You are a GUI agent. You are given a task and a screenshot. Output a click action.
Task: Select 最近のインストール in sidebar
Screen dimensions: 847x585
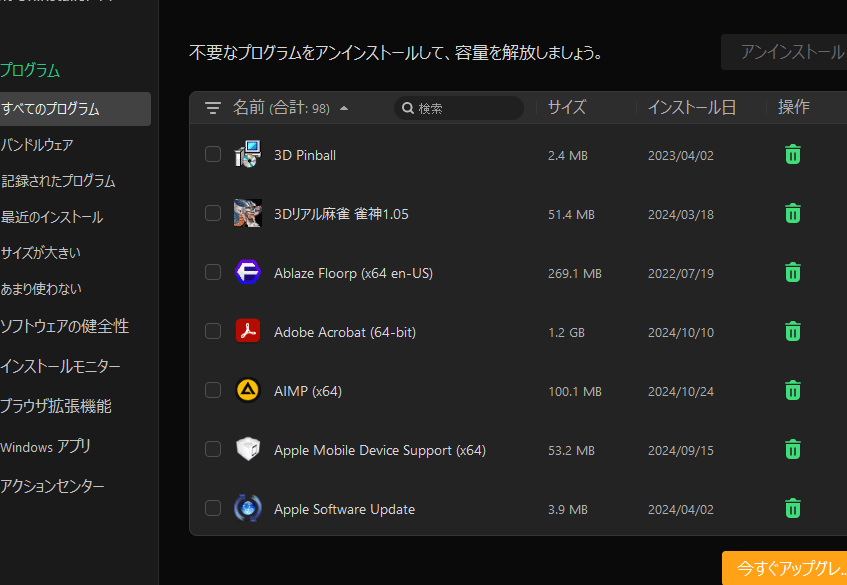[52, 216]
